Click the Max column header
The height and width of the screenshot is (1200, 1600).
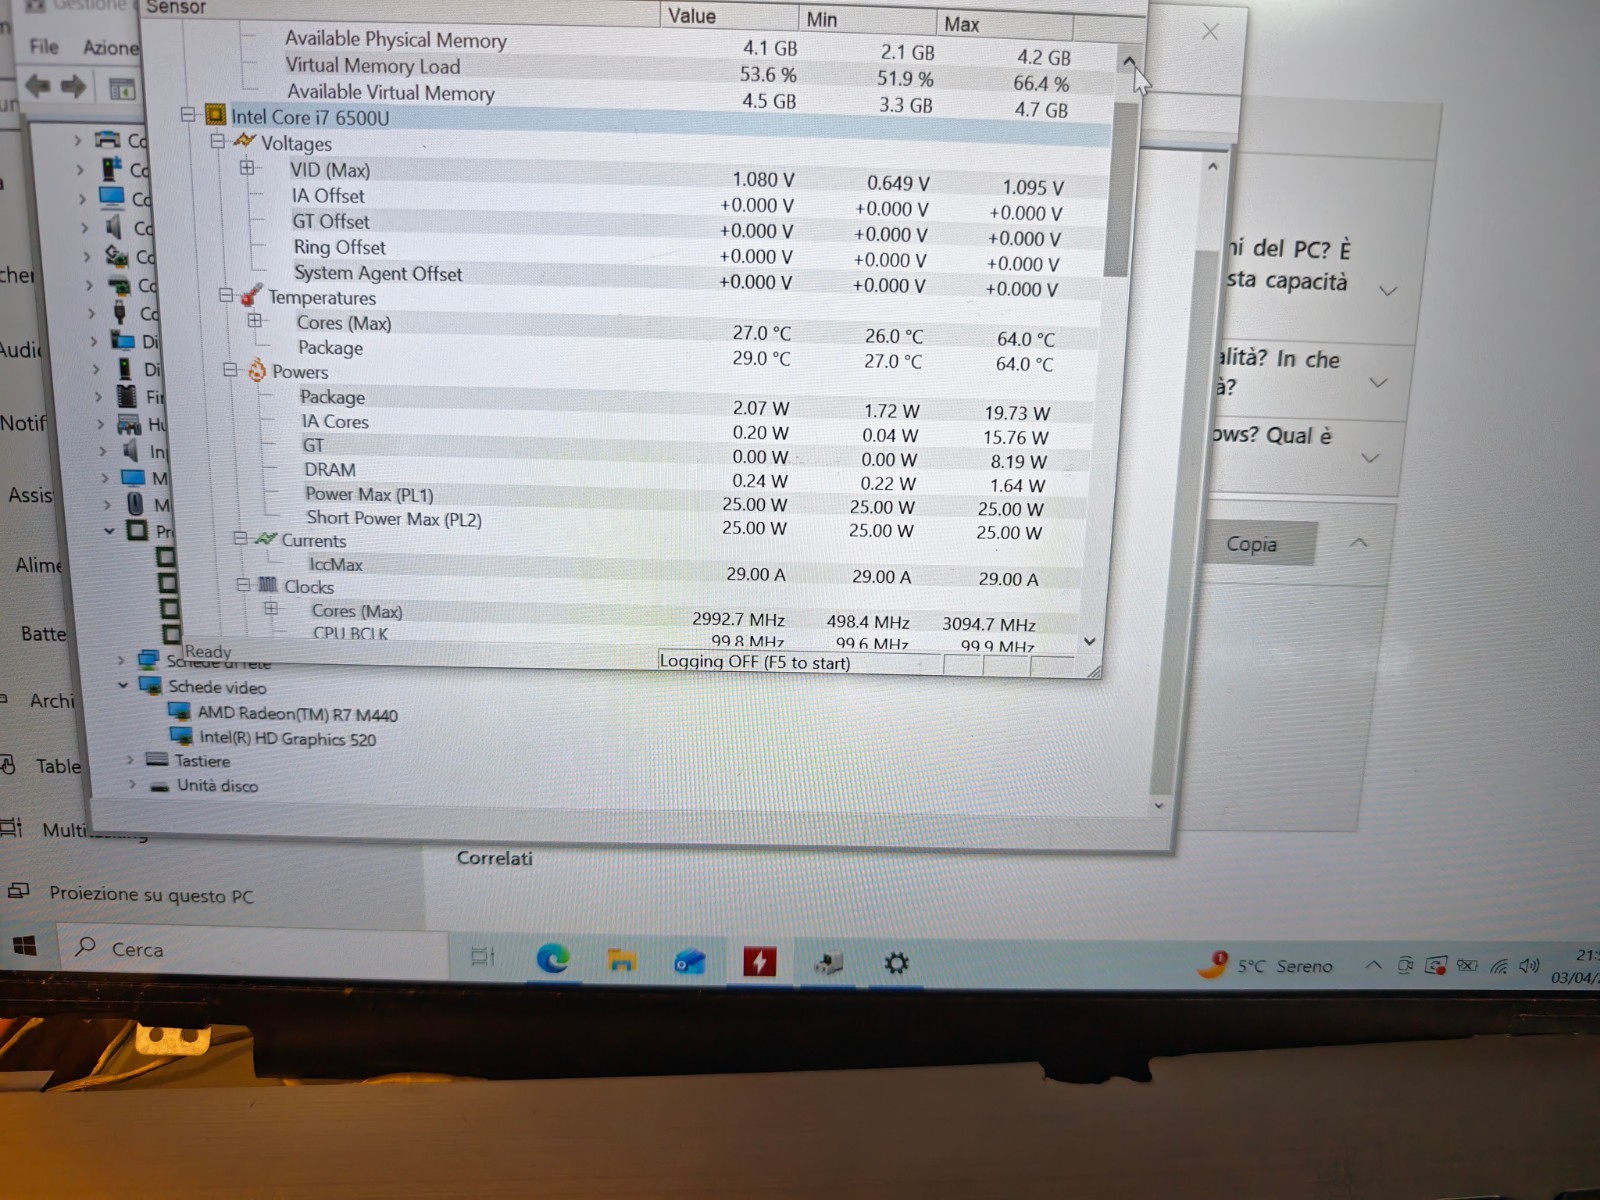[1005, 24]
